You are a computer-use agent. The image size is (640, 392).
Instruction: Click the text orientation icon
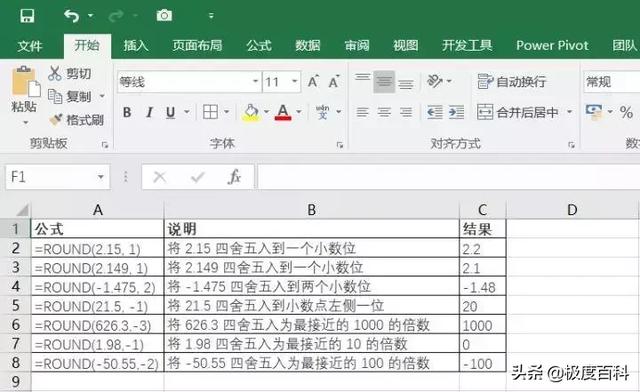[435, 81]
